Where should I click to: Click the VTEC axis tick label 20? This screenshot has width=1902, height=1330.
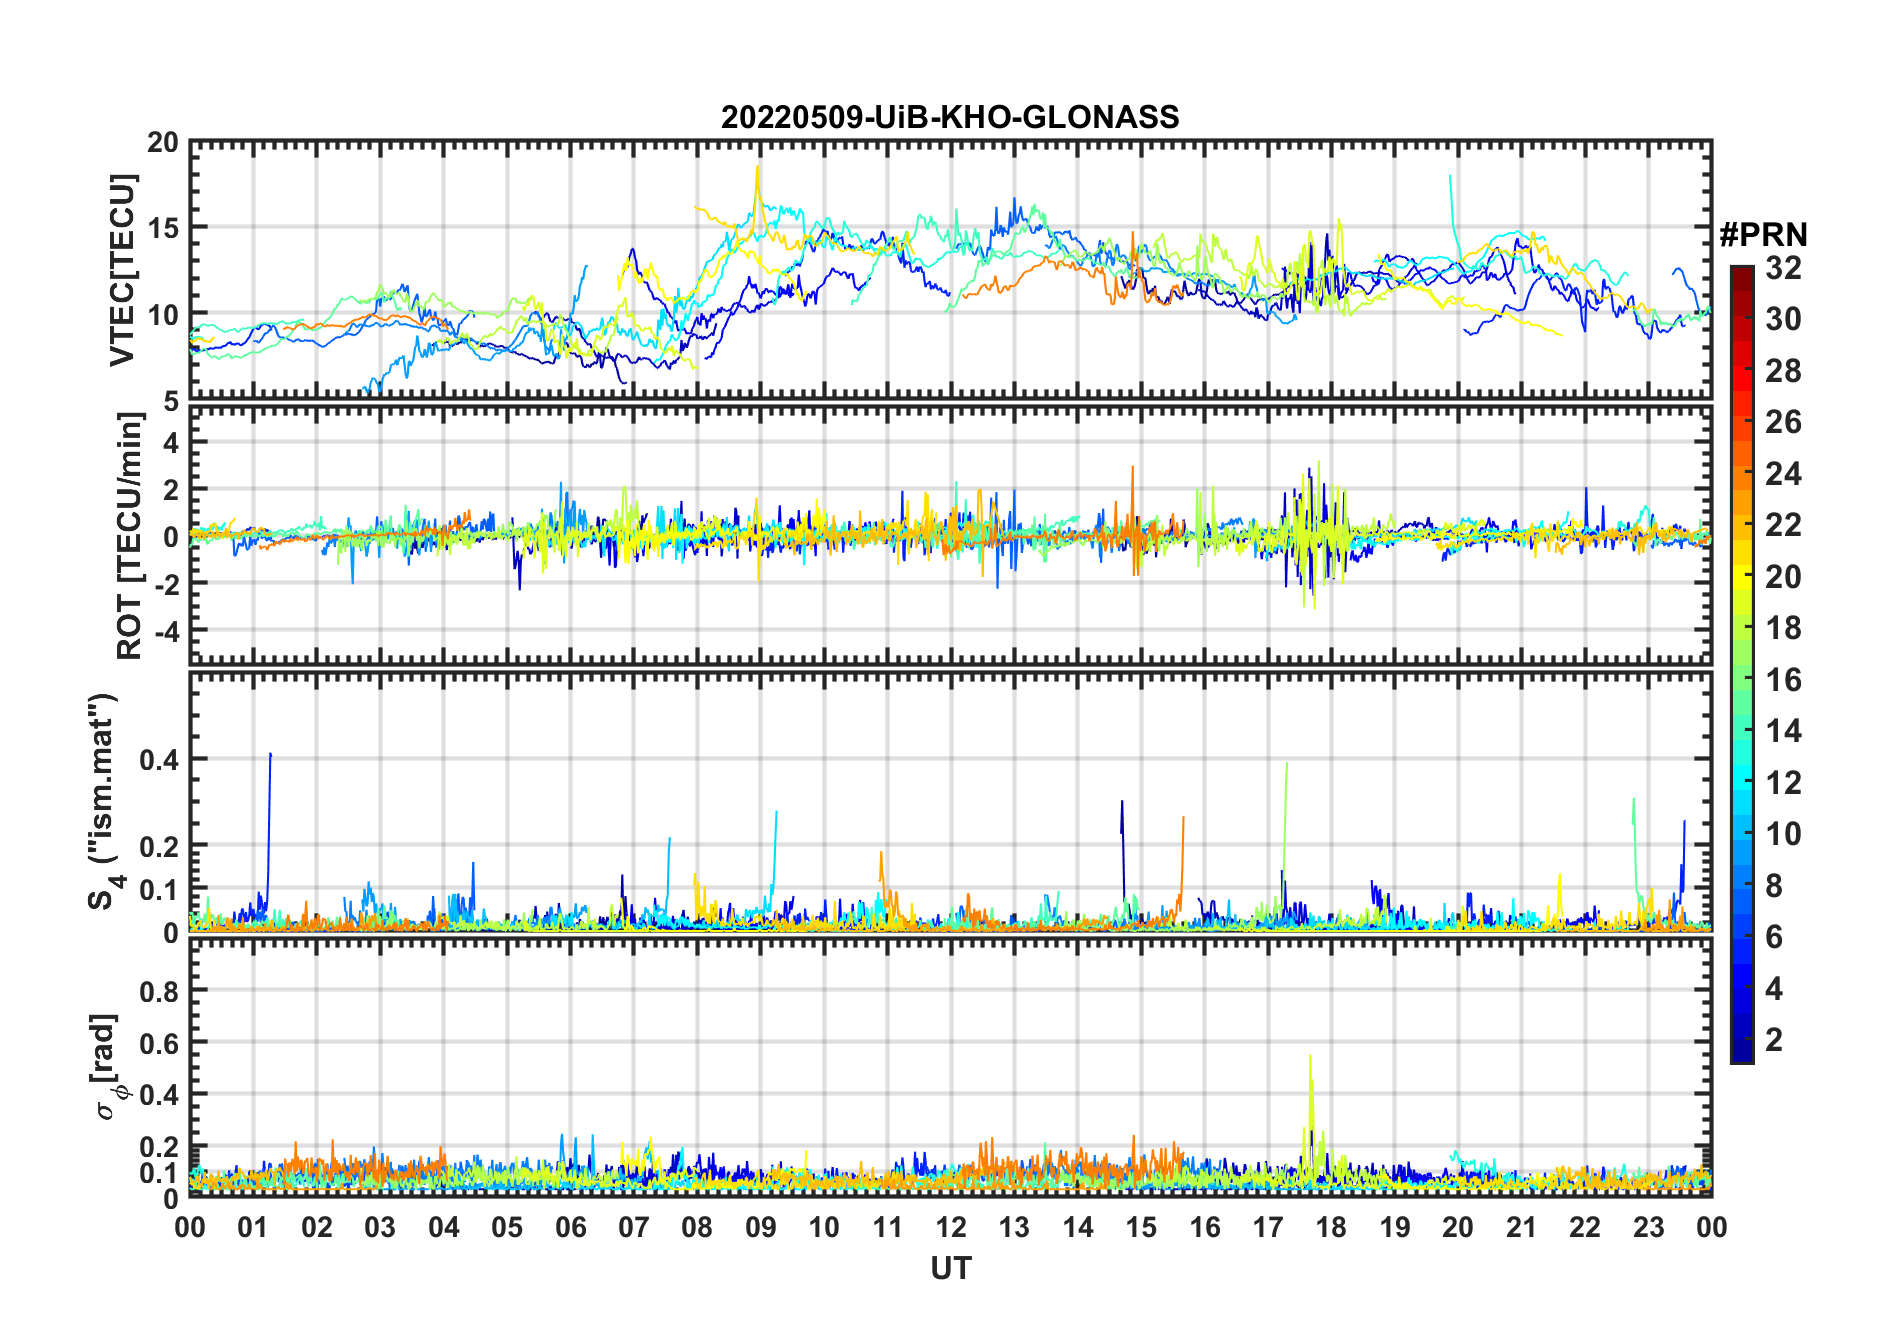point(162,143)
